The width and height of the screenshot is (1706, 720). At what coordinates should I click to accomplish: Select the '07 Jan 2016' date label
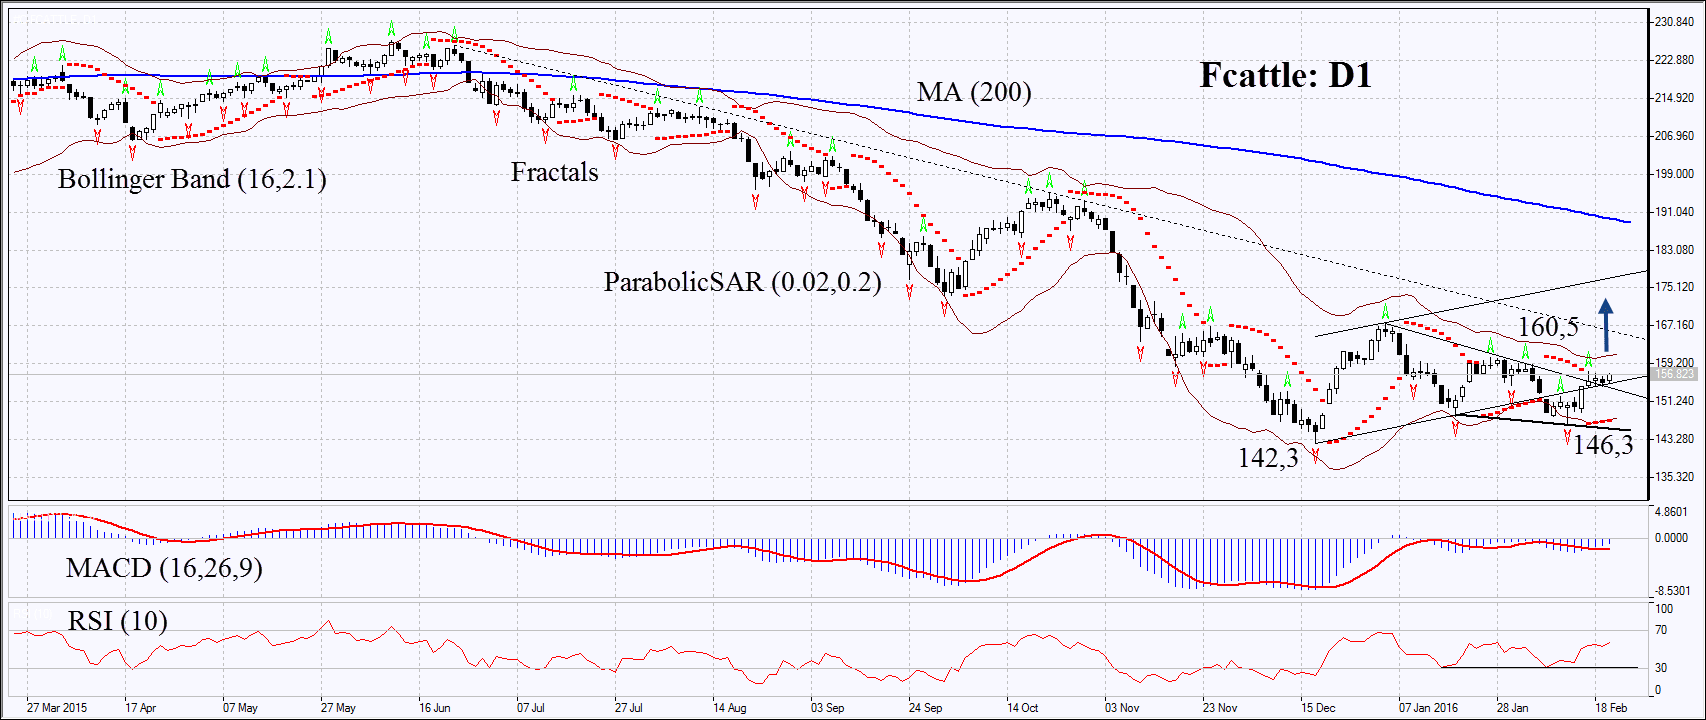[x=1428, y=708]
